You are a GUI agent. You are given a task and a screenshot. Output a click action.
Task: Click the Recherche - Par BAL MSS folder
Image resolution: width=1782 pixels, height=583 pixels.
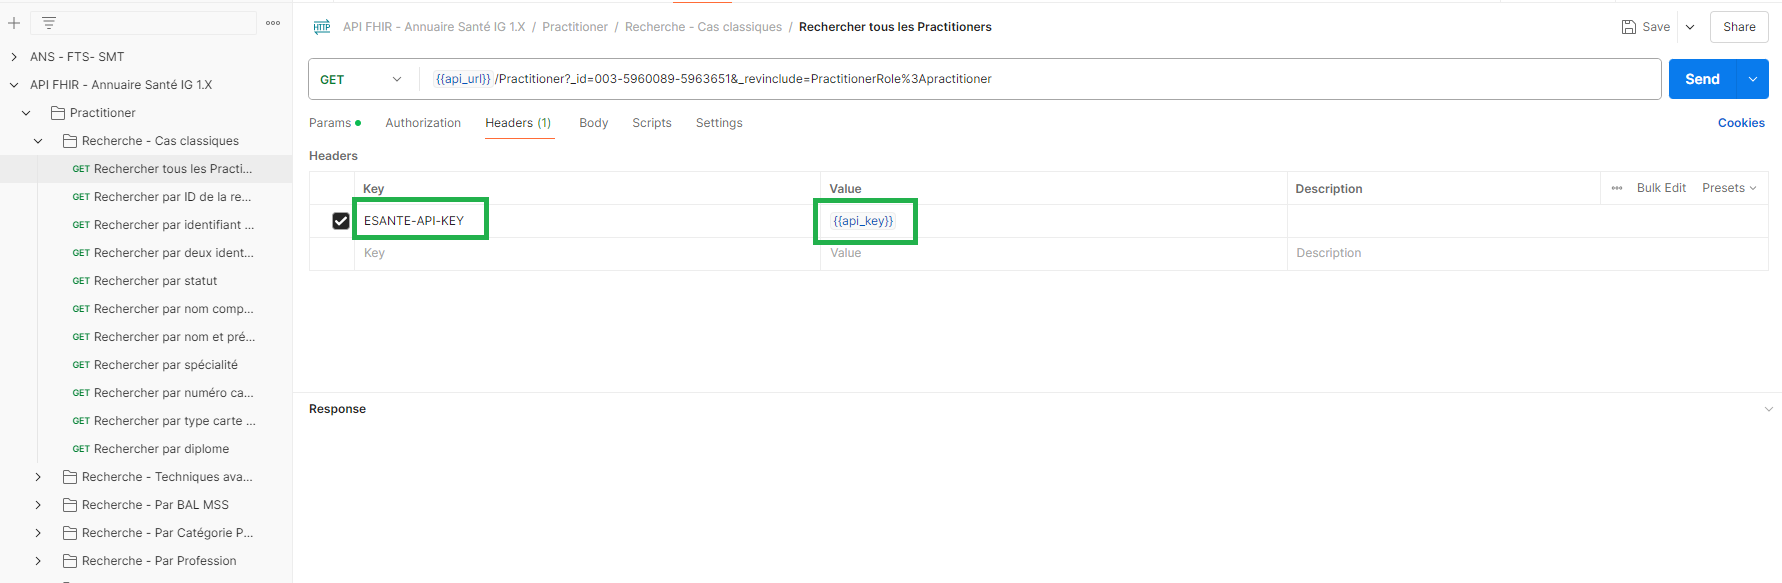[155, 505]
